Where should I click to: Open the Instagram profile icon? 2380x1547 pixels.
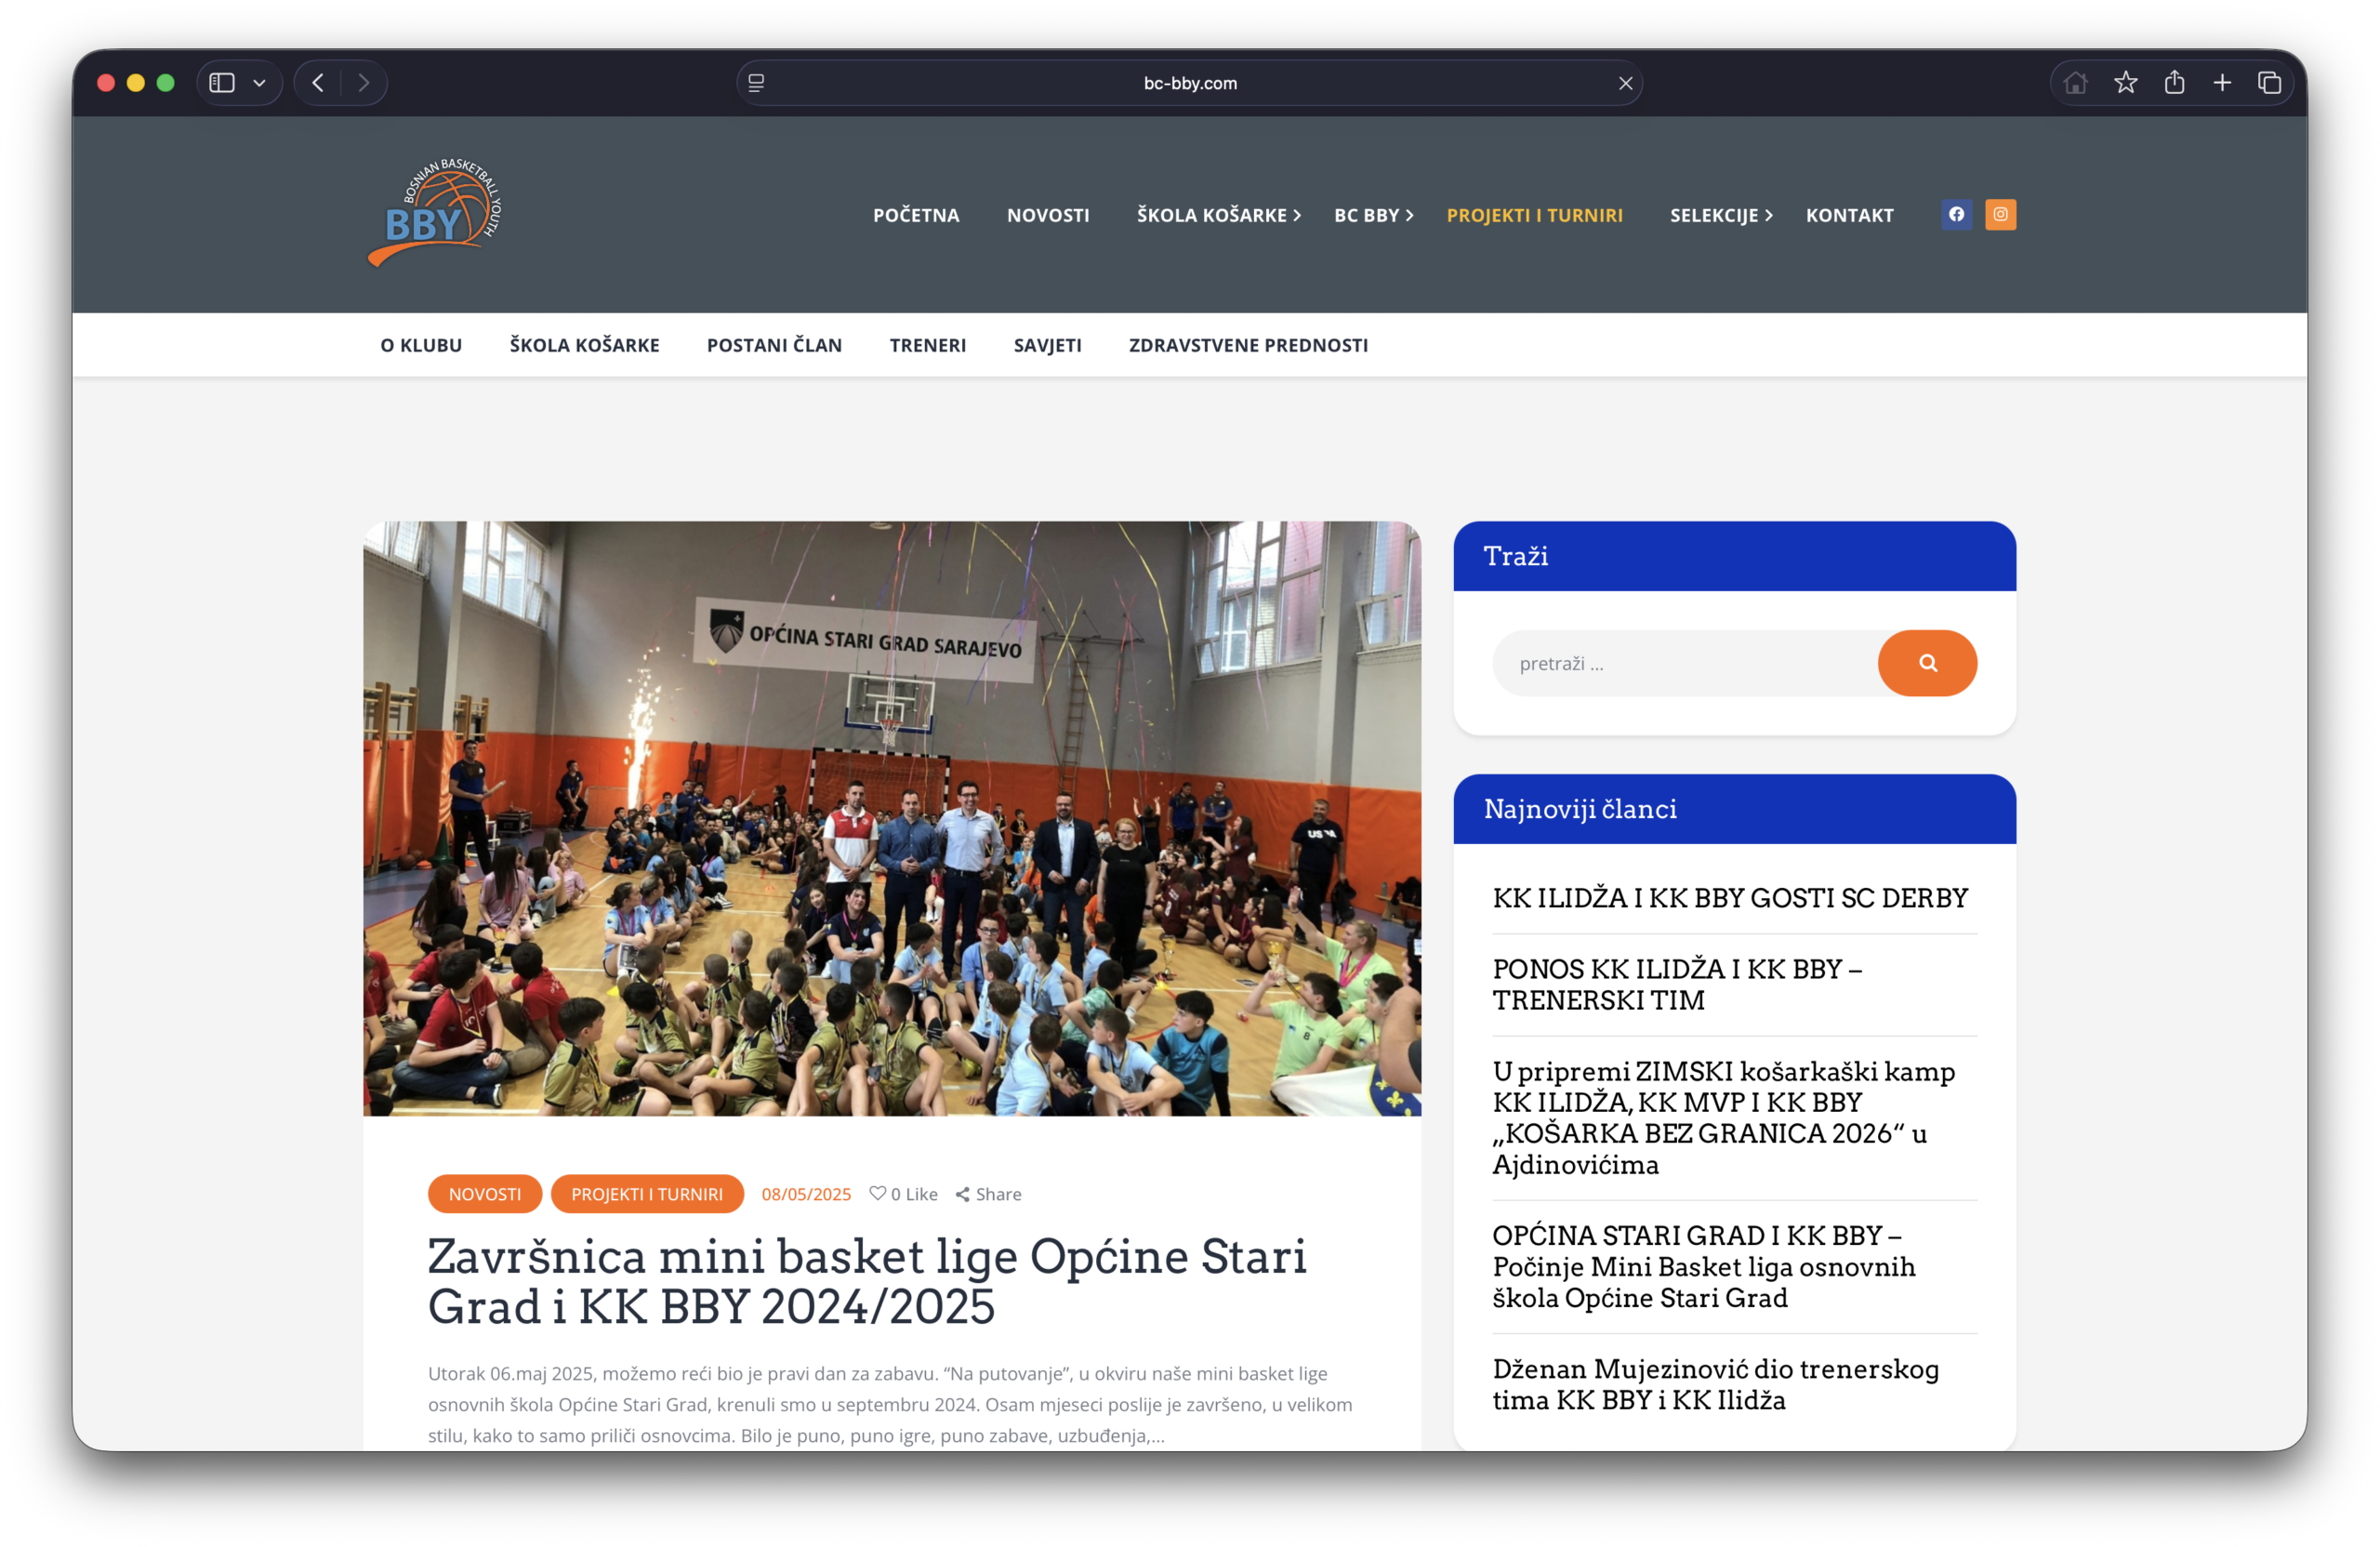tap(2000, 214)
